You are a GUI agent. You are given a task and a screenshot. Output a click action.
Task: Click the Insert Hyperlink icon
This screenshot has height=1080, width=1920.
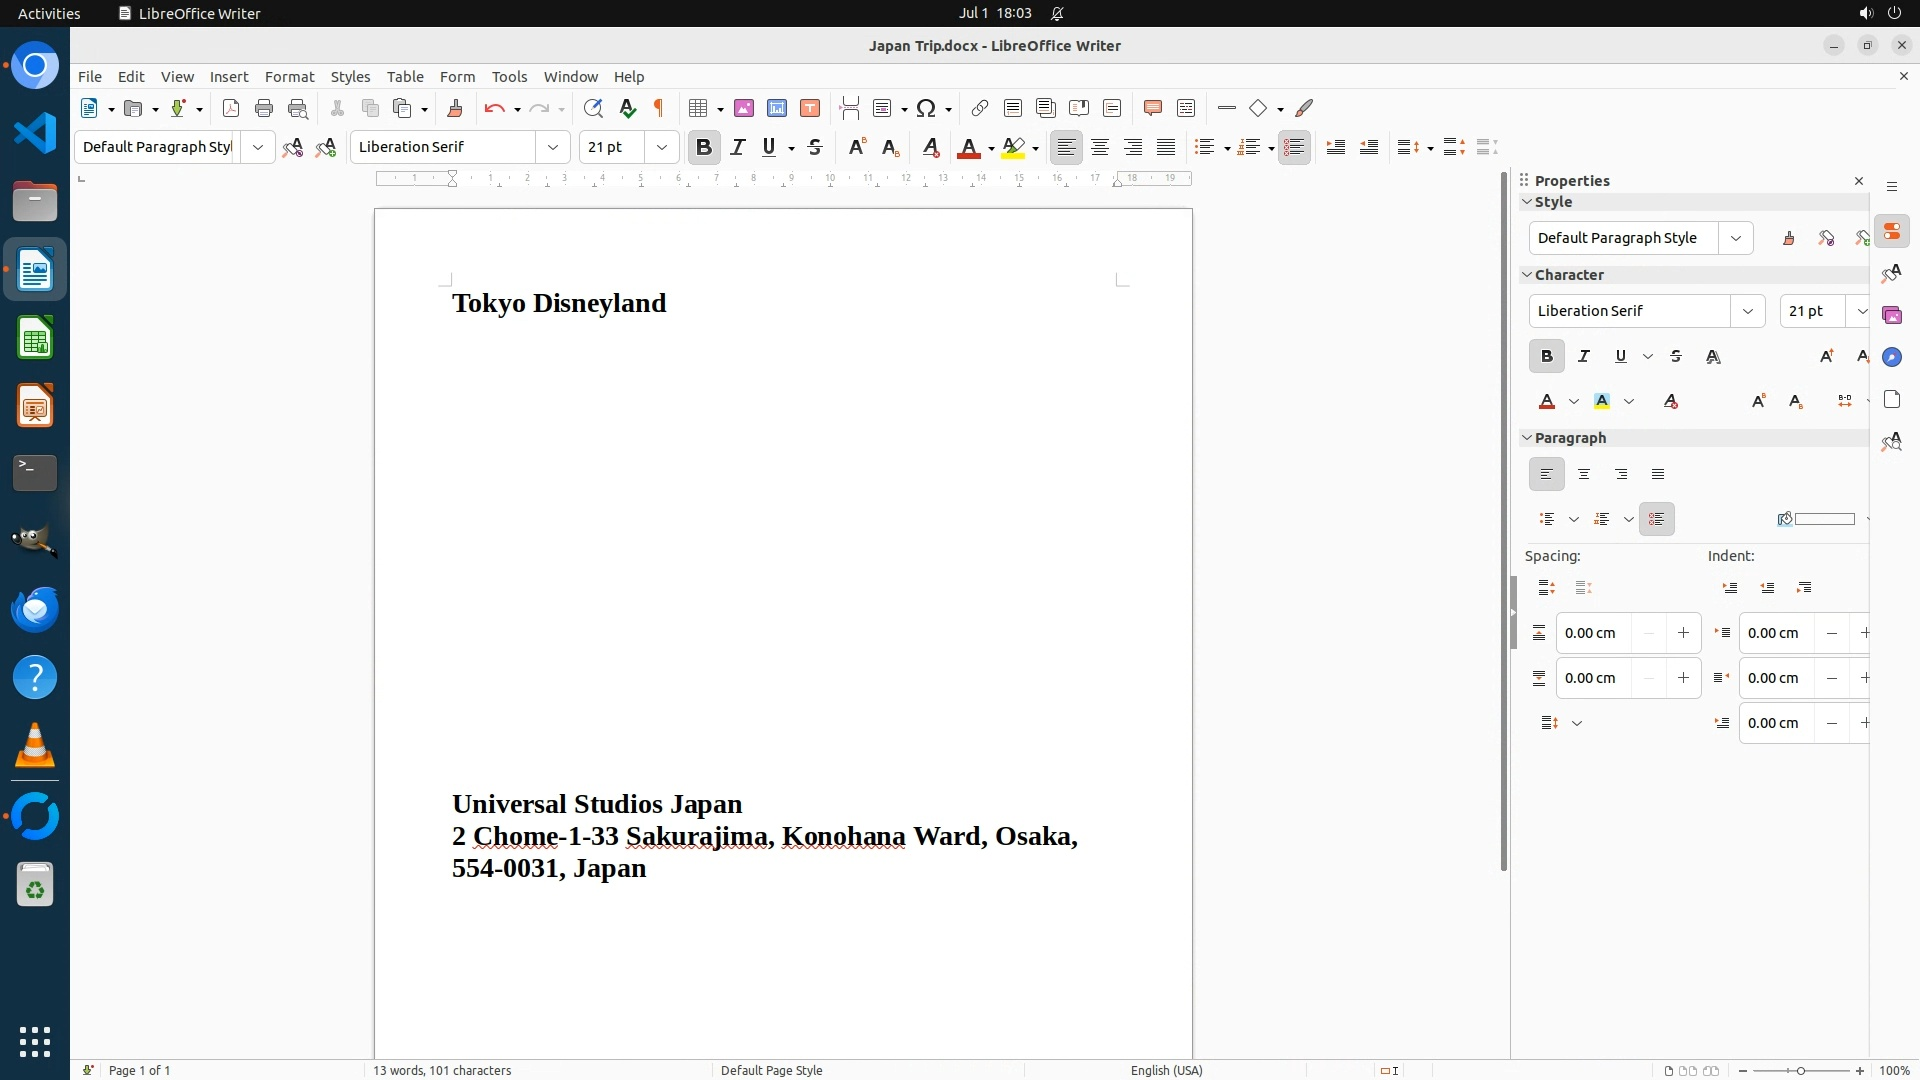pyautogui.click(x=980, y=108)
